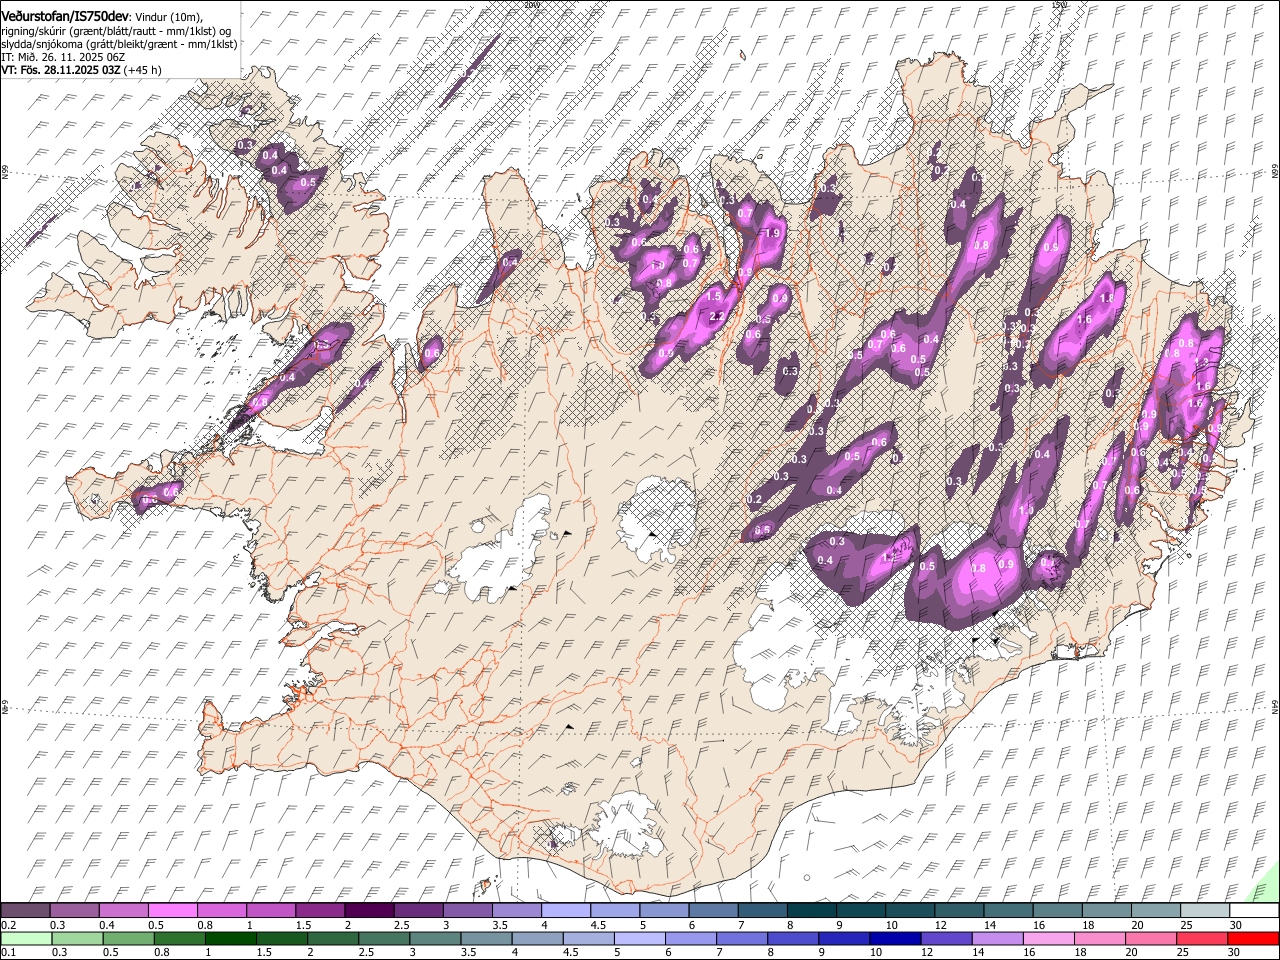1280x960 pixels.
Task: Click the VT: Fös. 28.11.2025 03Z line
Action: point(61,70)
